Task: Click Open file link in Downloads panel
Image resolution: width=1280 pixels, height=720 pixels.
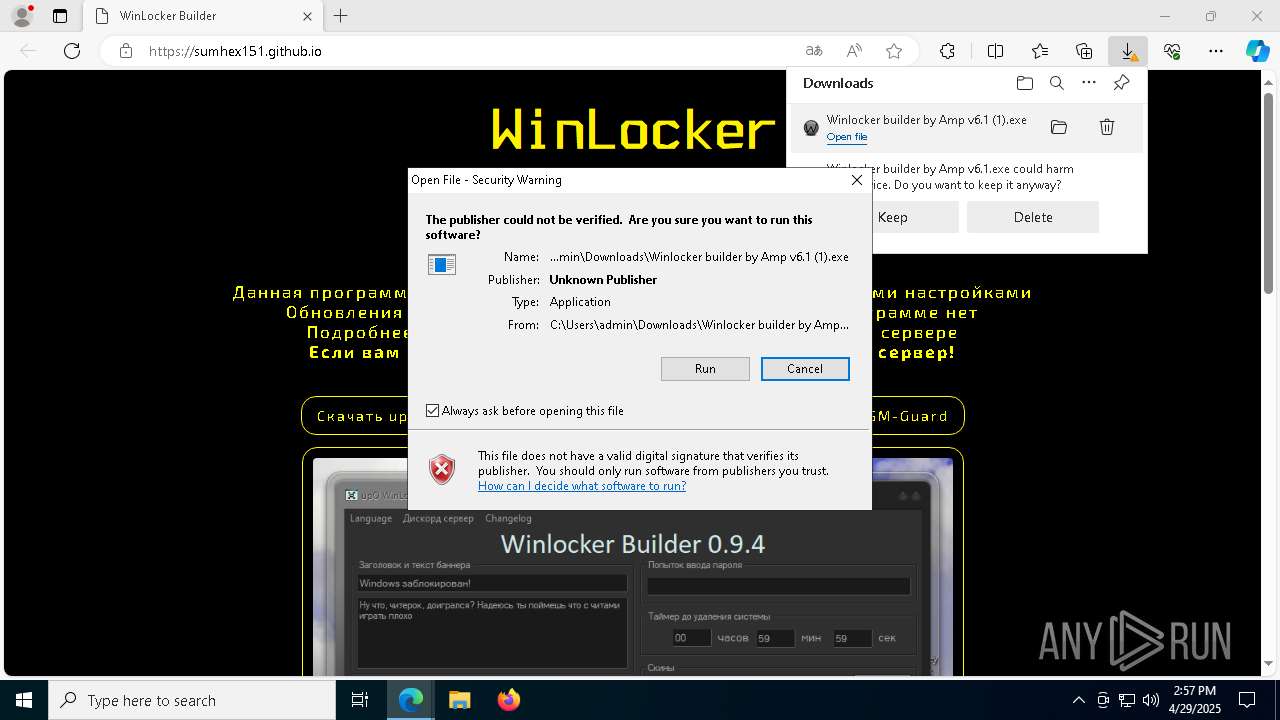Action: pyautogui.click(x=847, y=137)
